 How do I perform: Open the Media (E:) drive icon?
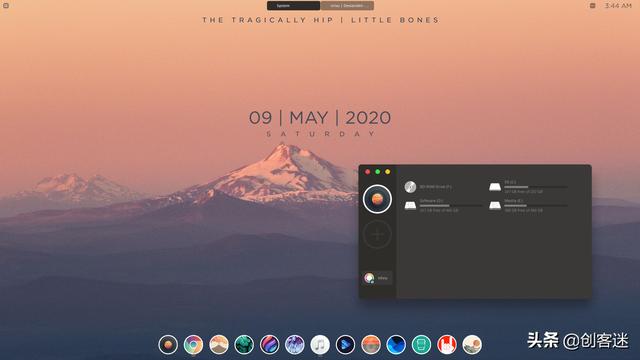click(495, 205)
